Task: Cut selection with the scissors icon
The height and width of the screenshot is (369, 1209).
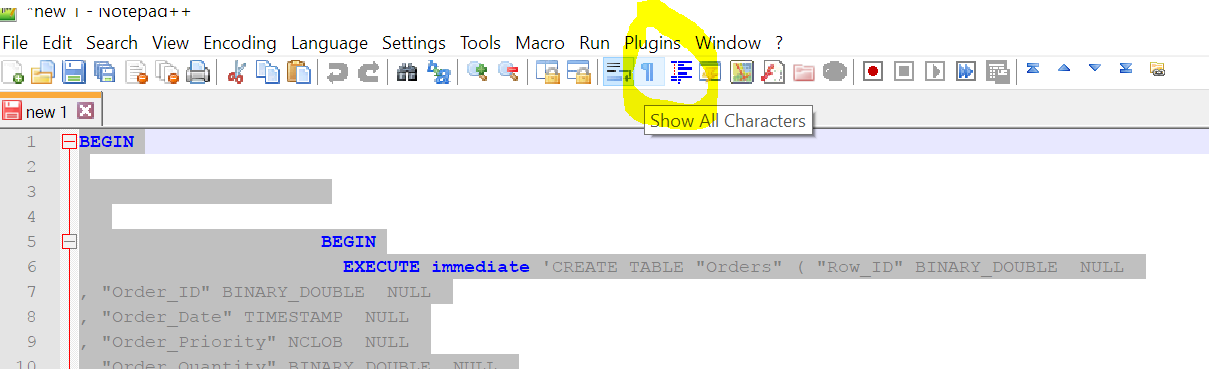Action: tap(237, 72)
